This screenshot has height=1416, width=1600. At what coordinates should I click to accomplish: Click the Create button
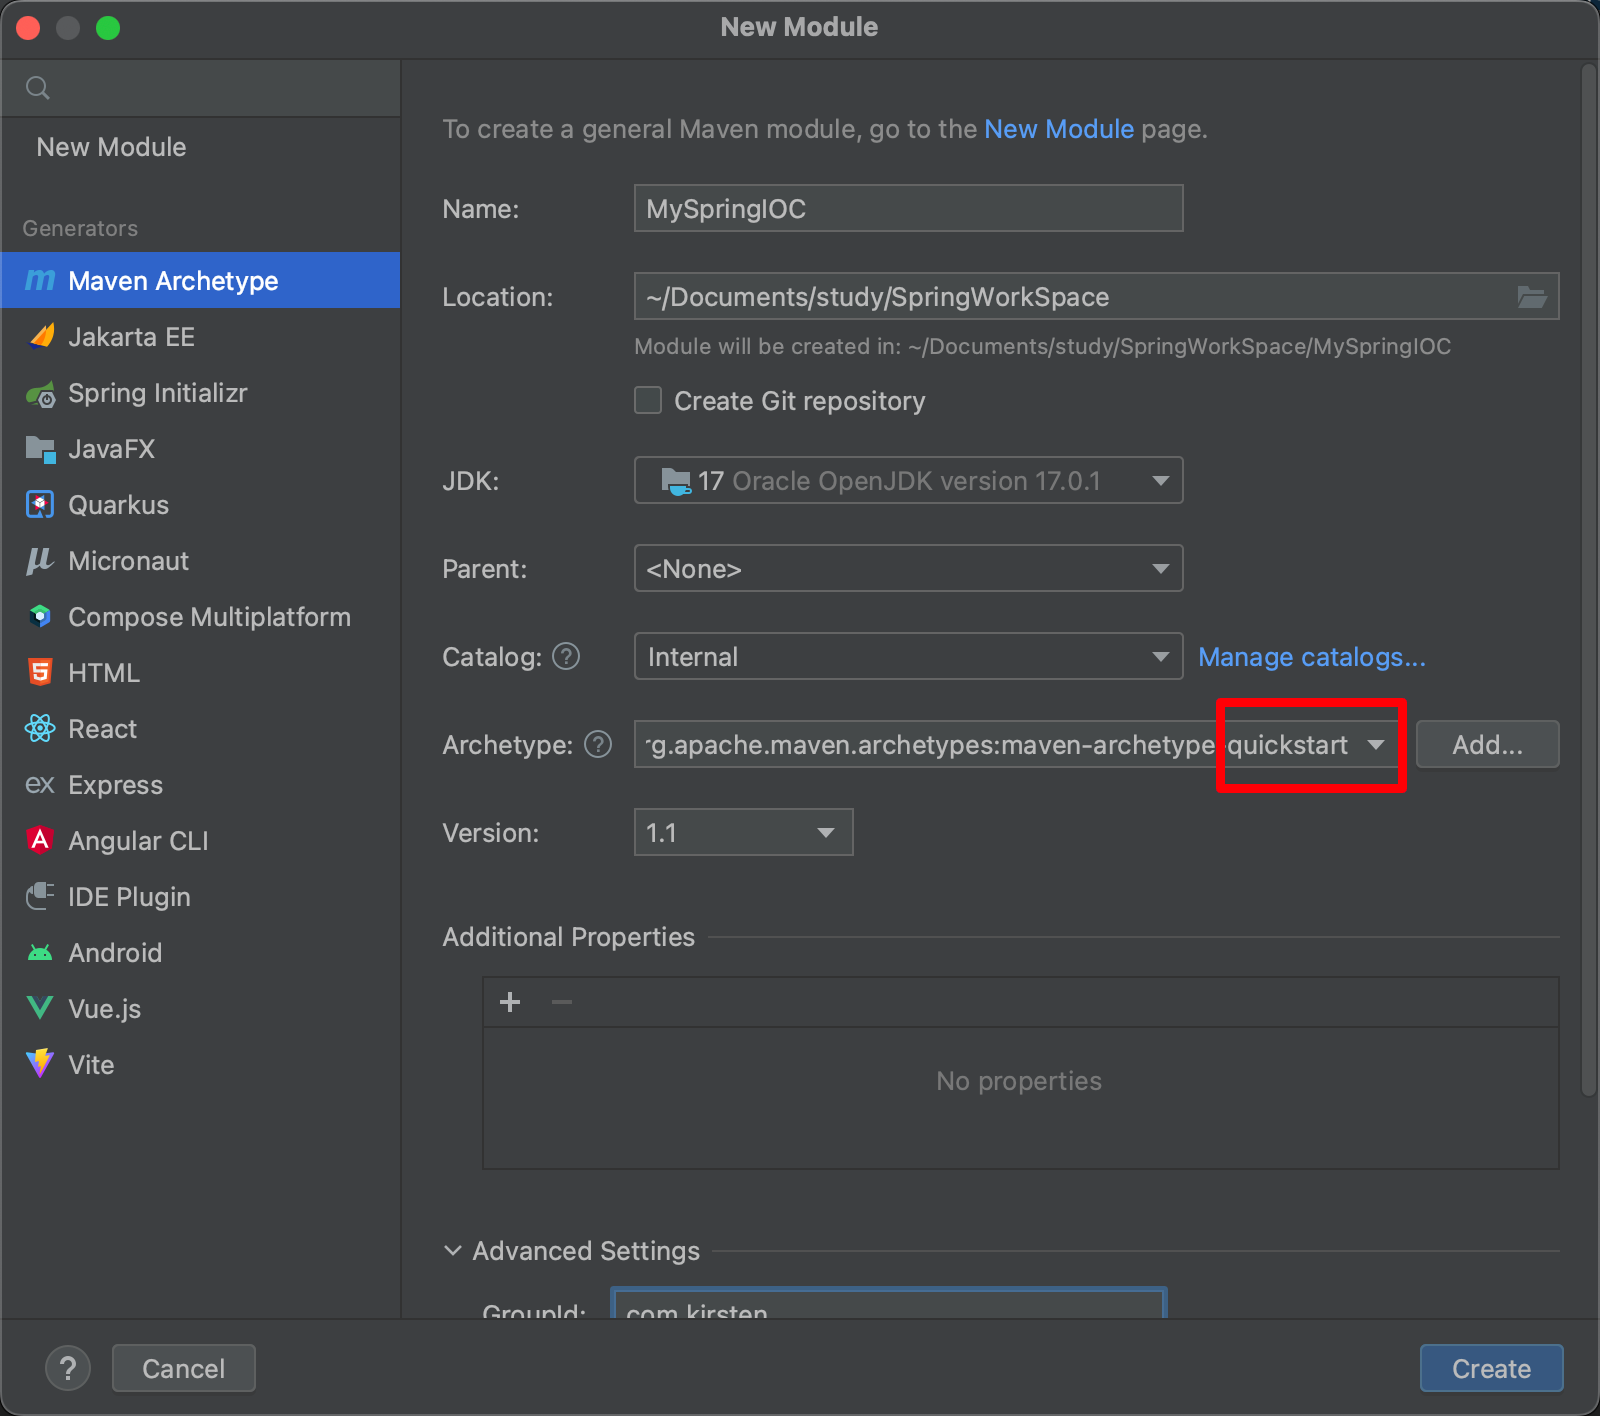coord(1491,1368)
